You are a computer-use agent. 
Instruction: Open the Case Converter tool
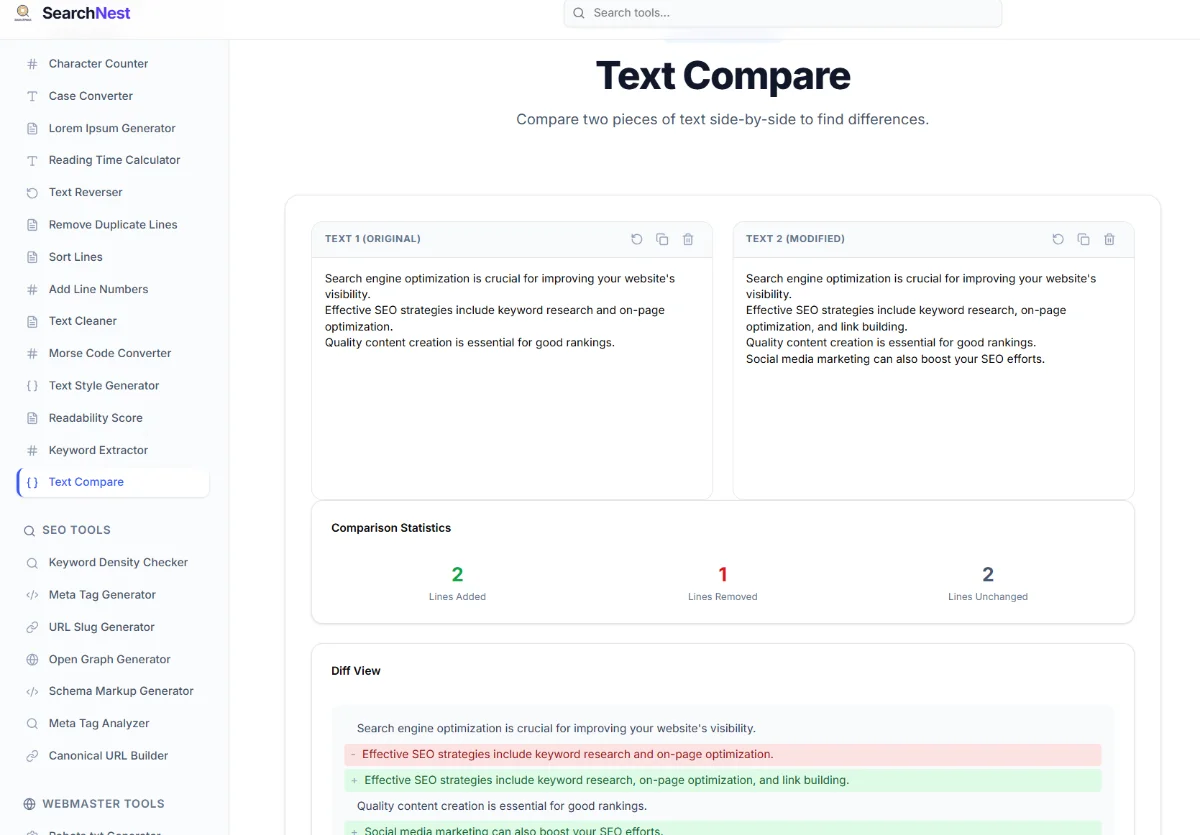tap(91, 96)
